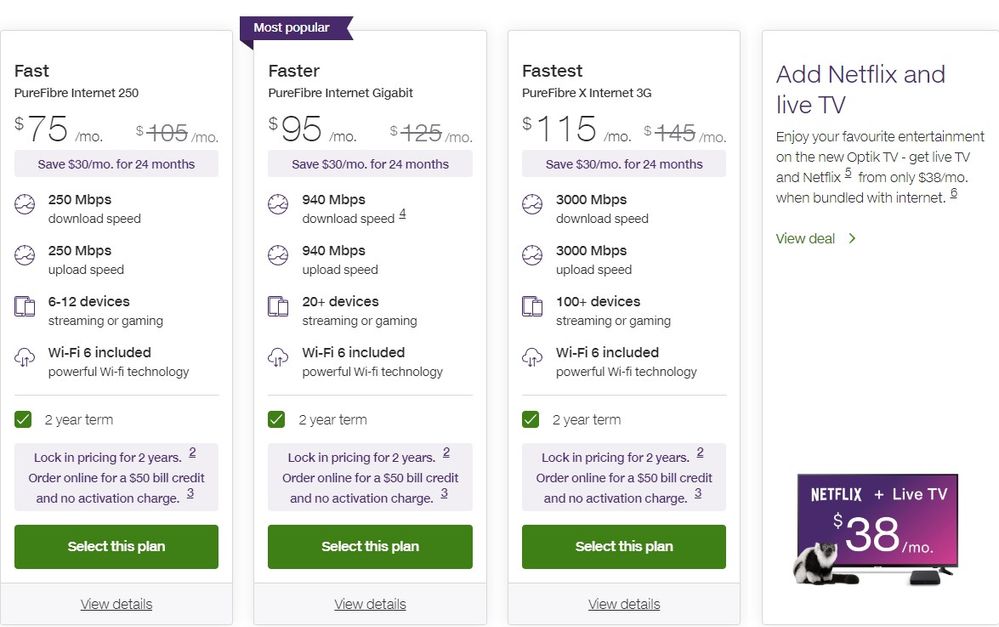Screen dimensions: 999x627
Task: Click download speed gauge icon in Fast plan
Action: point(25,205)
